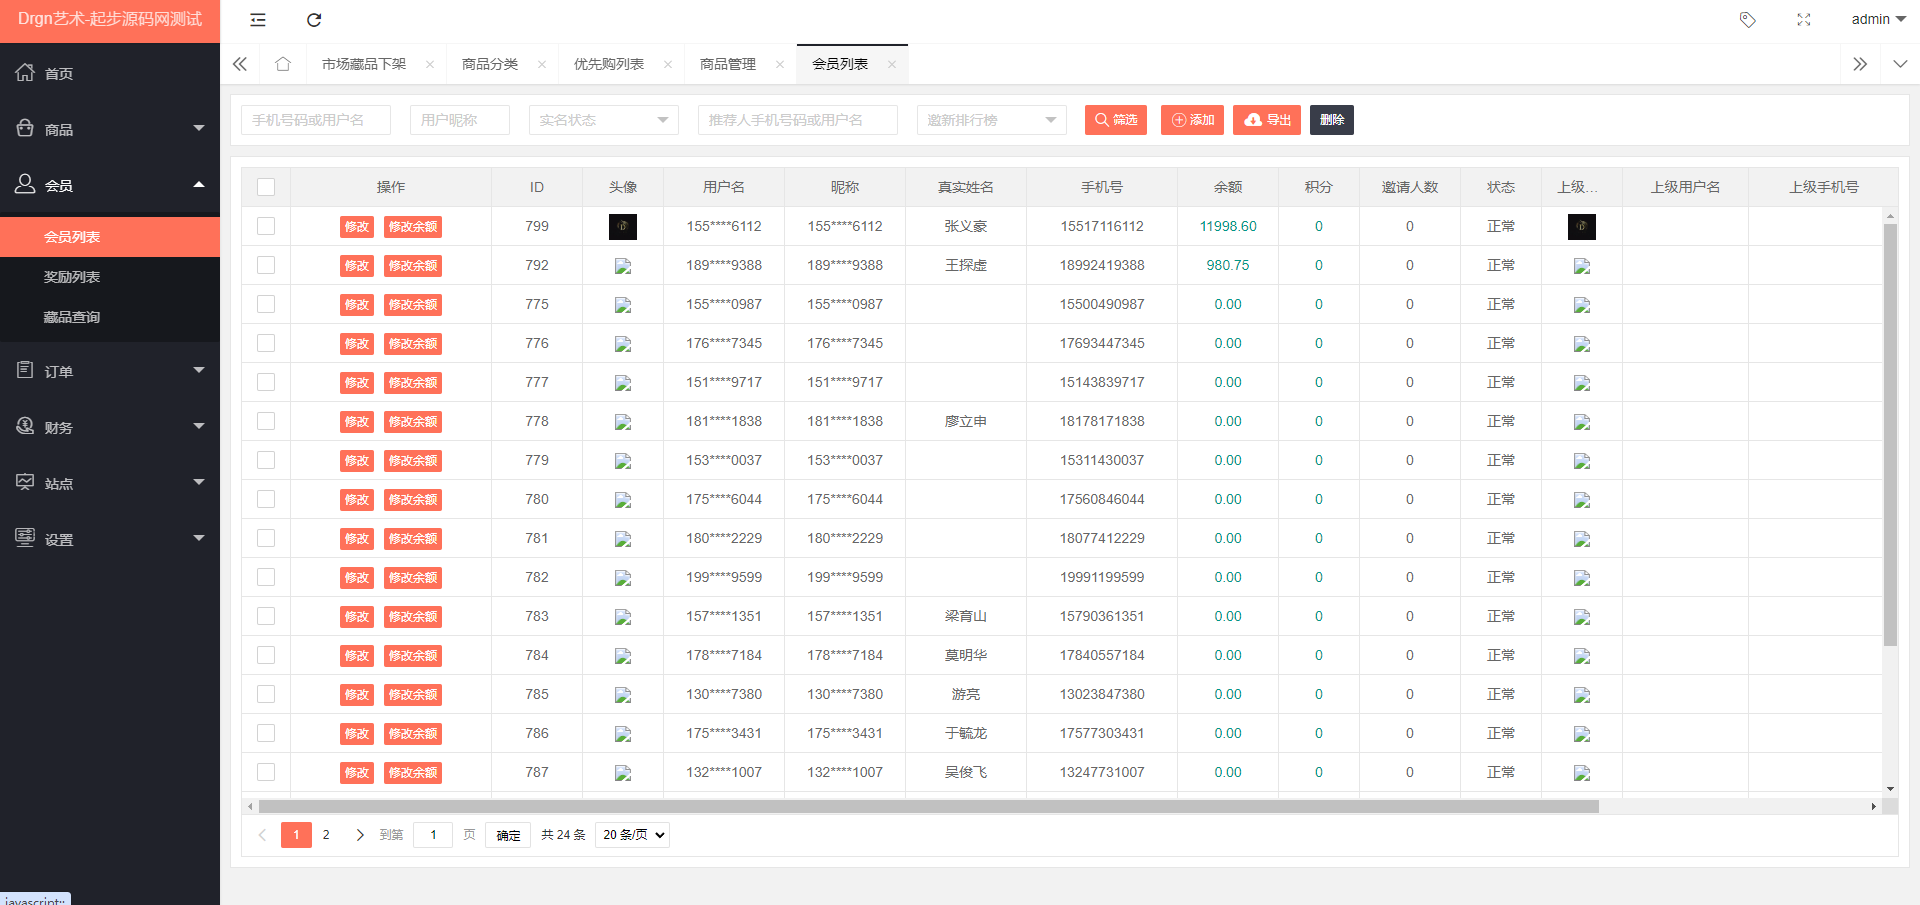This screenshot has width=1920, height=905.
Task: Click the refresh page icon
Action: click(314, 20)
